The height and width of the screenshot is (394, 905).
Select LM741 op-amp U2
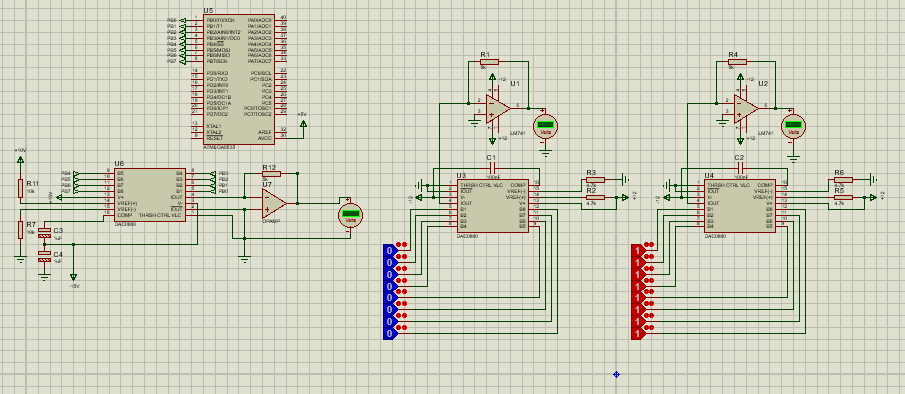click(746, 109)
